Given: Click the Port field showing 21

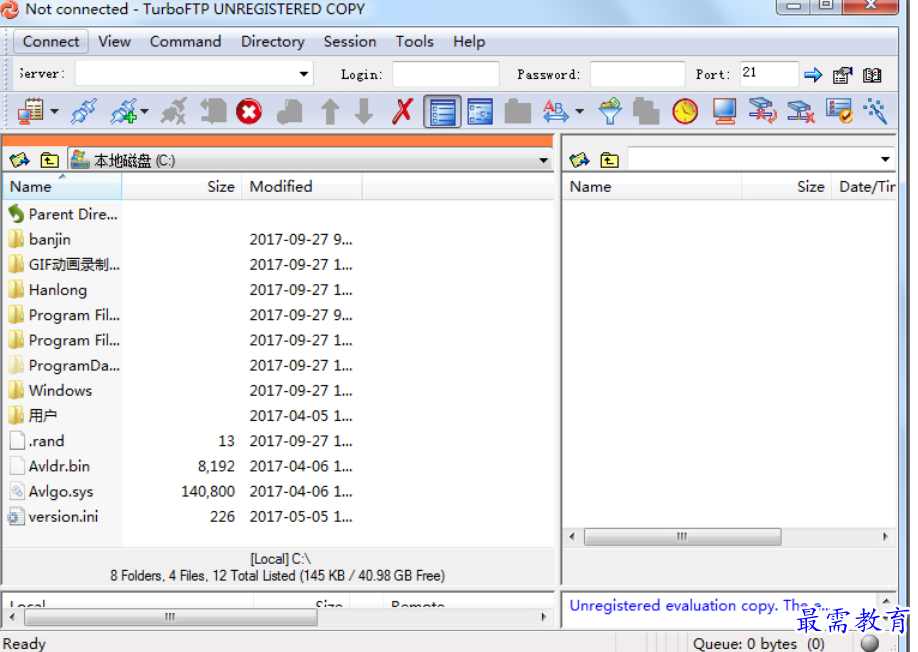Looking at the screenshot, I should [769, 74].
